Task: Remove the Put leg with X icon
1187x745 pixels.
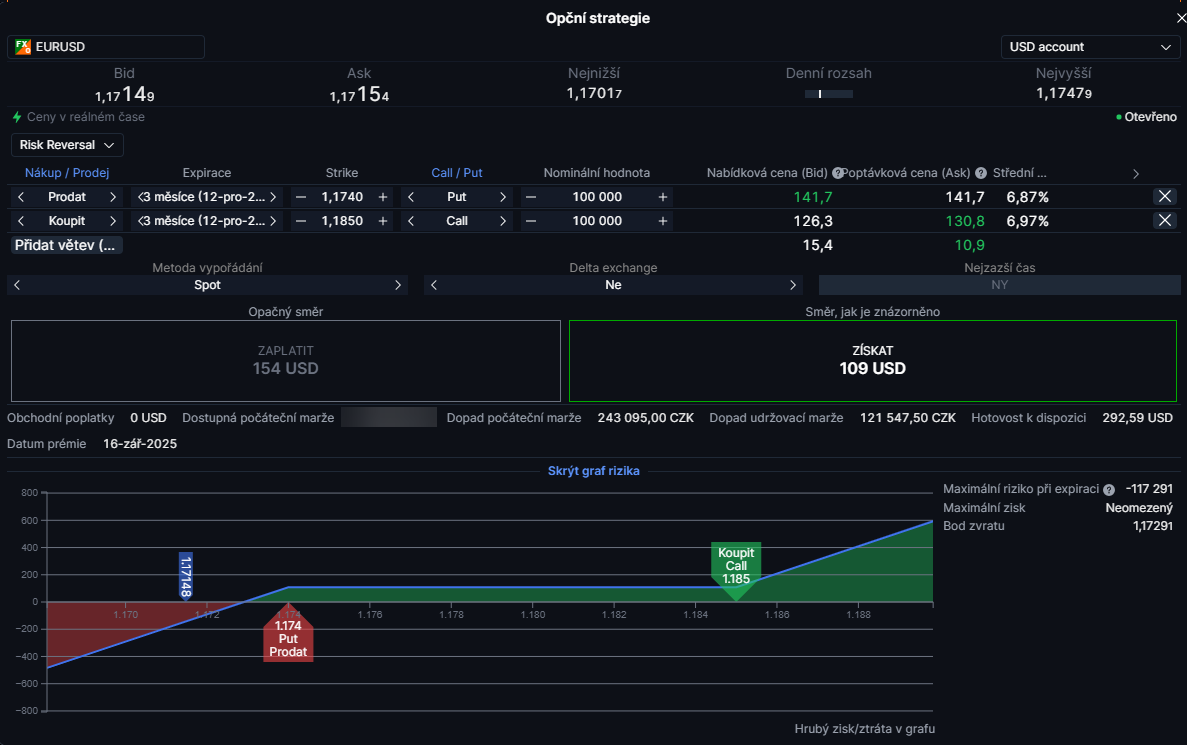Action: (x=1164, y=197)
